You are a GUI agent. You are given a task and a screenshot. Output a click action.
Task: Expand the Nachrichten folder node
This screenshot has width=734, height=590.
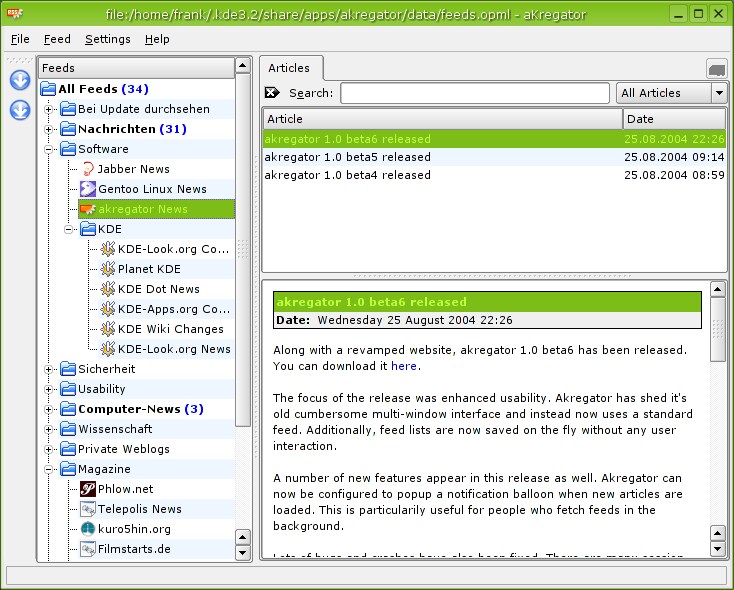(48, 129)
